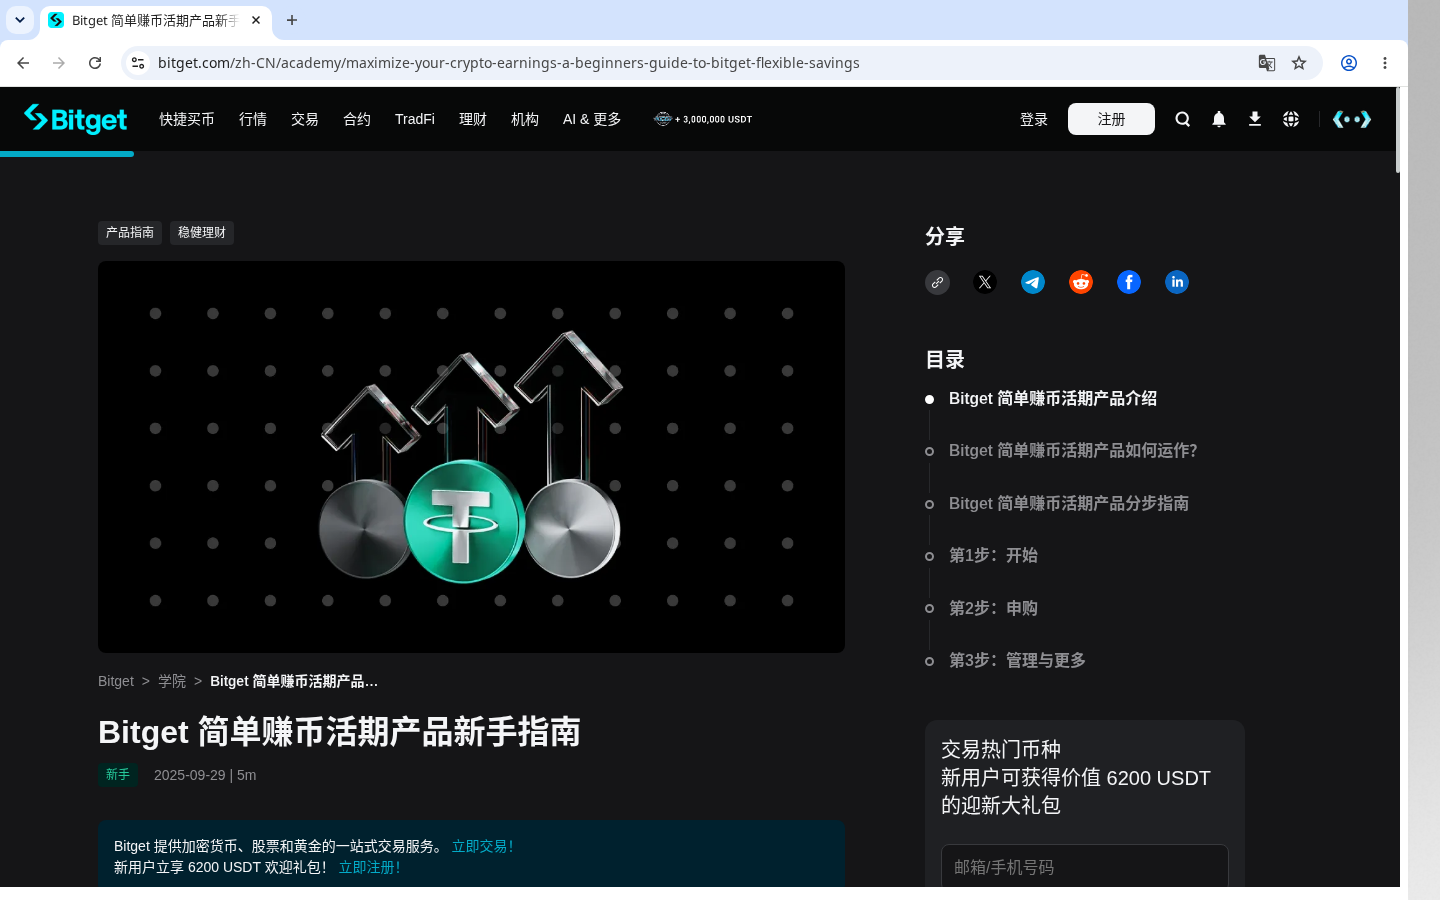Open the notifications bell icon
Screen dimensions: 1440x900
click(x=1219, y=119)
